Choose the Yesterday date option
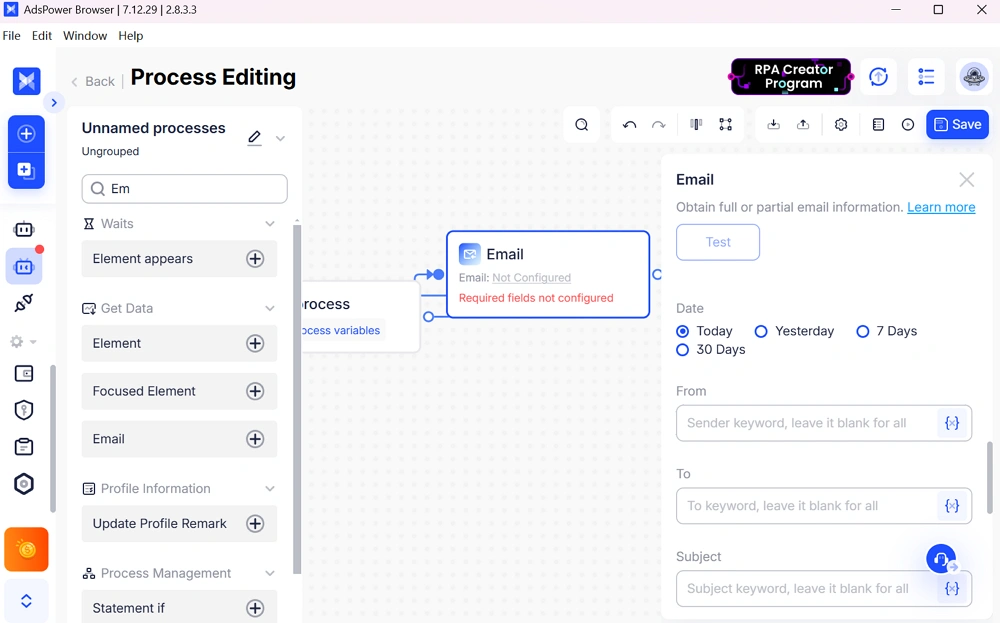 tap(761, 331)
